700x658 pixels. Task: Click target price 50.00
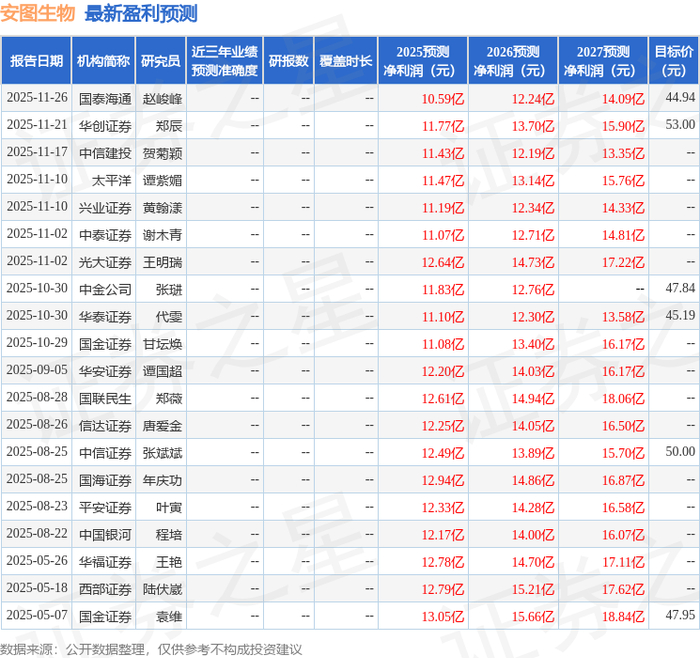click(680, 451)
